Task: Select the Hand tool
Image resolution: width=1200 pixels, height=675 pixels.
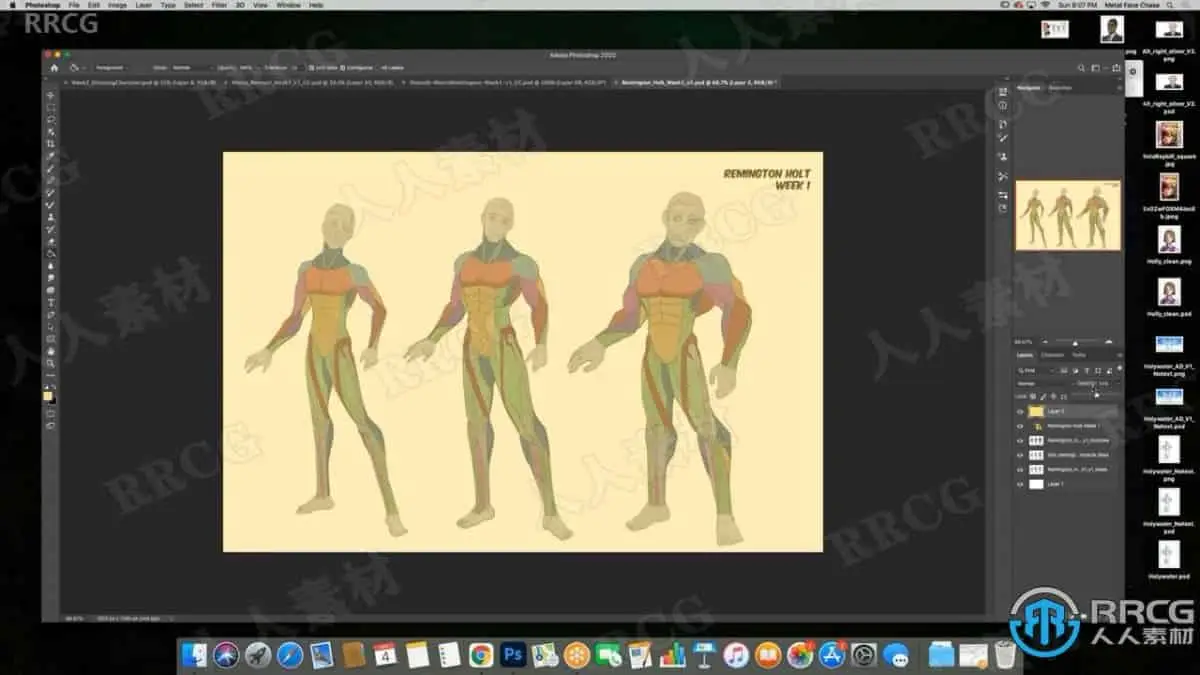Action: 51,351
